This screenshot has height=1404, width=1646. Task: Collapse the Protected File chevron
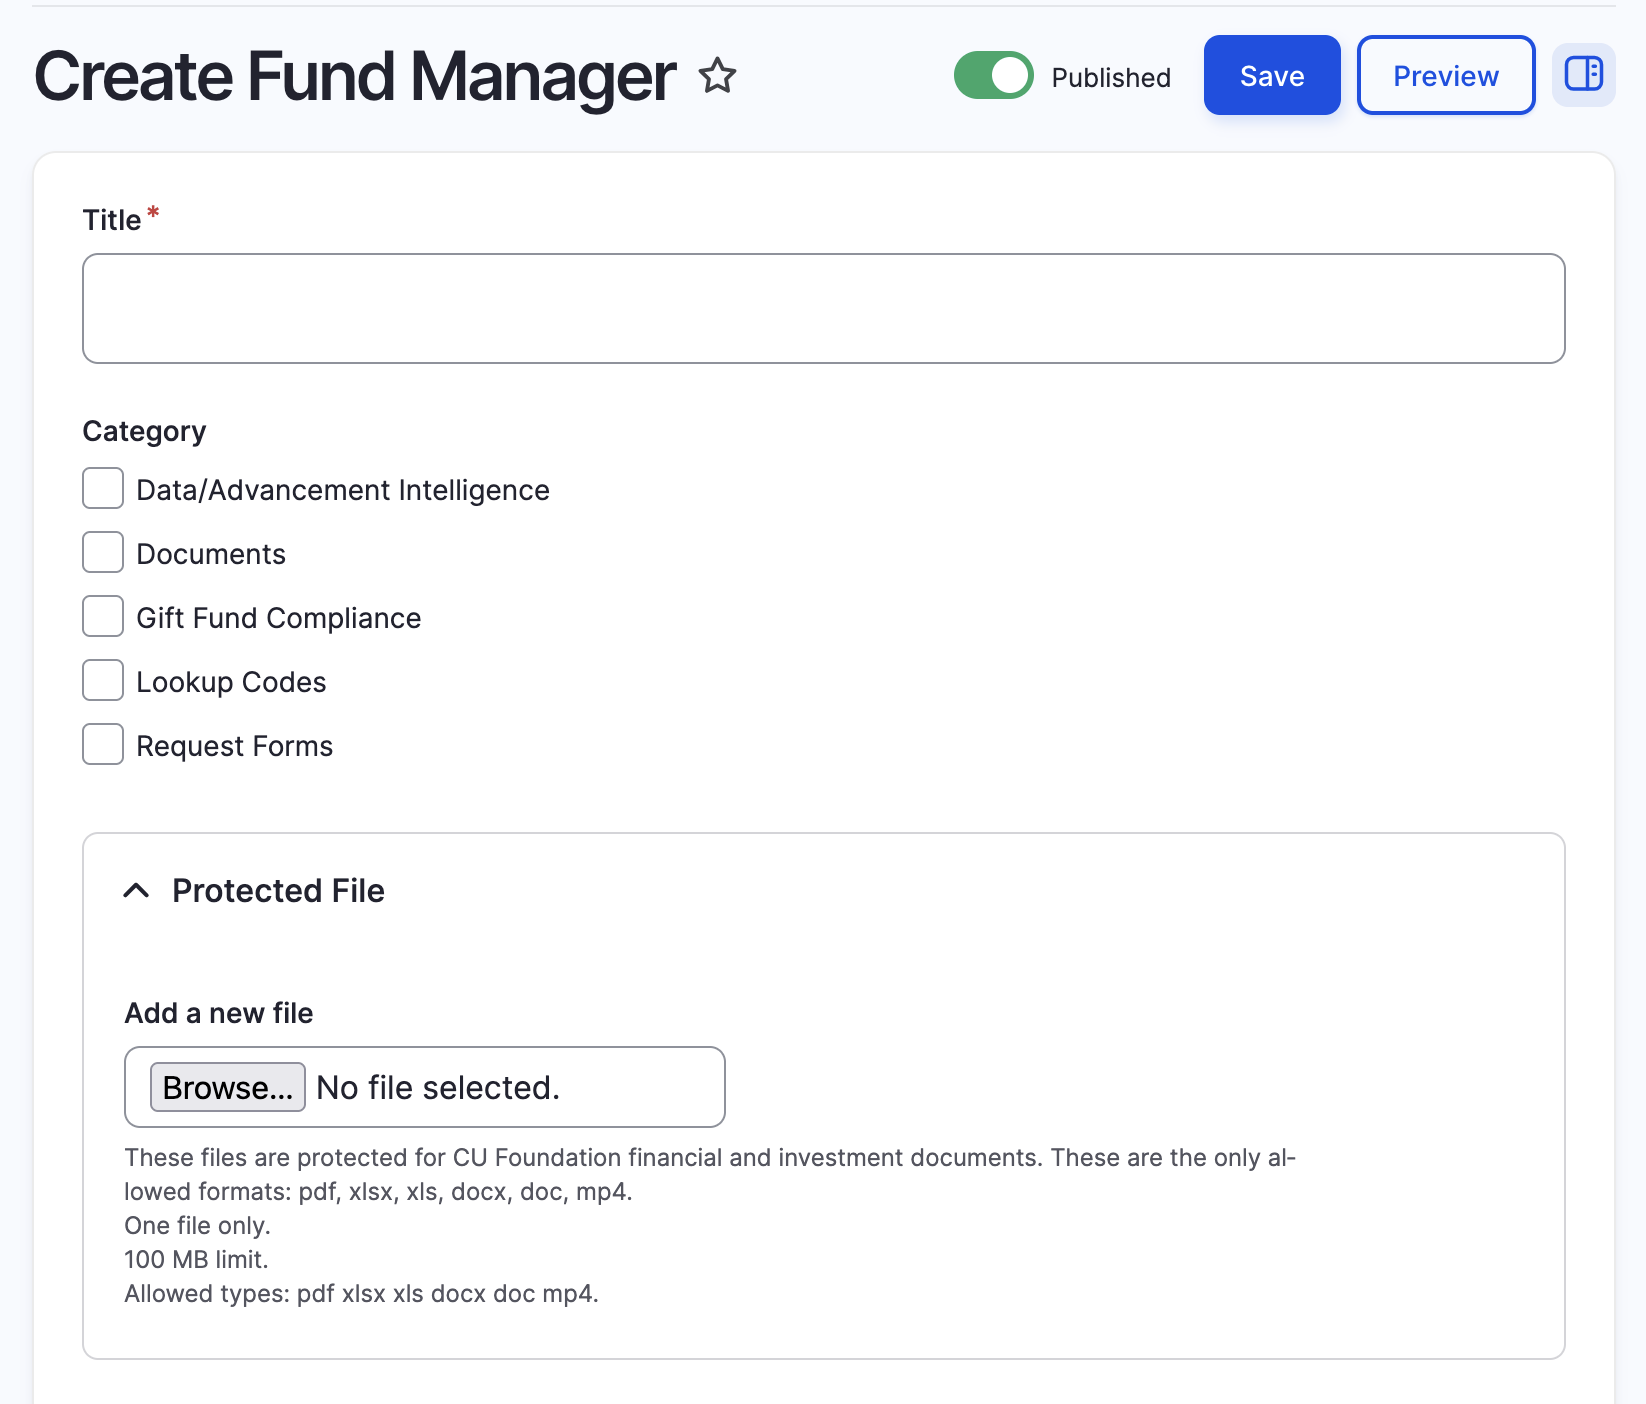pyautogui.click(x=136, y=891)
